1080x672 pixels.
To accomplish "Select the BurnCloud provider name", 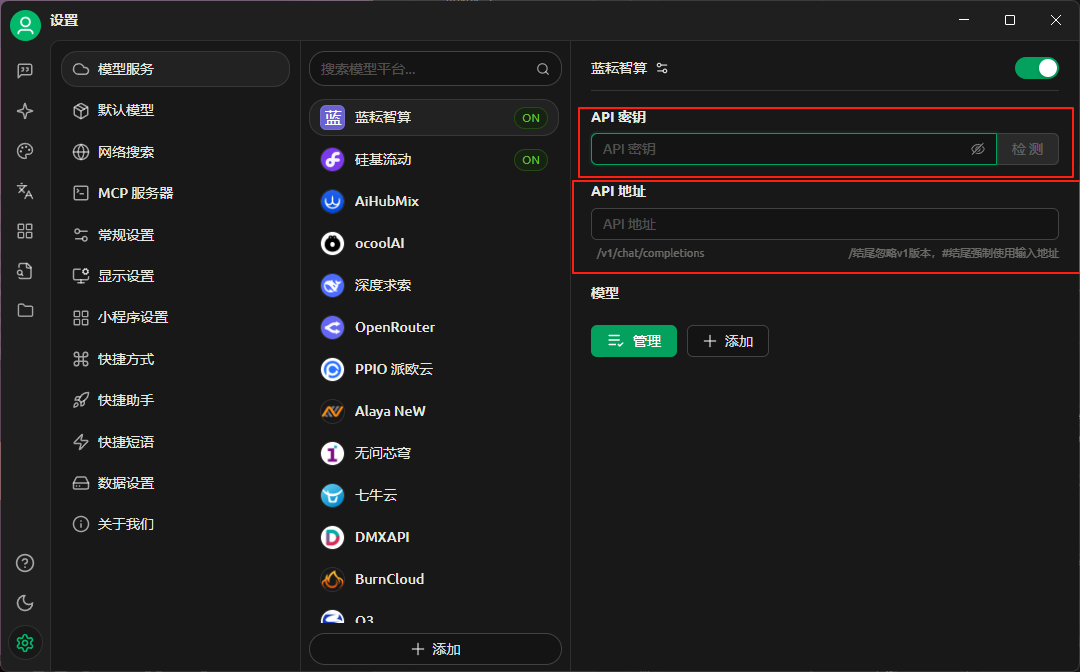I will (x=389, y=579).
